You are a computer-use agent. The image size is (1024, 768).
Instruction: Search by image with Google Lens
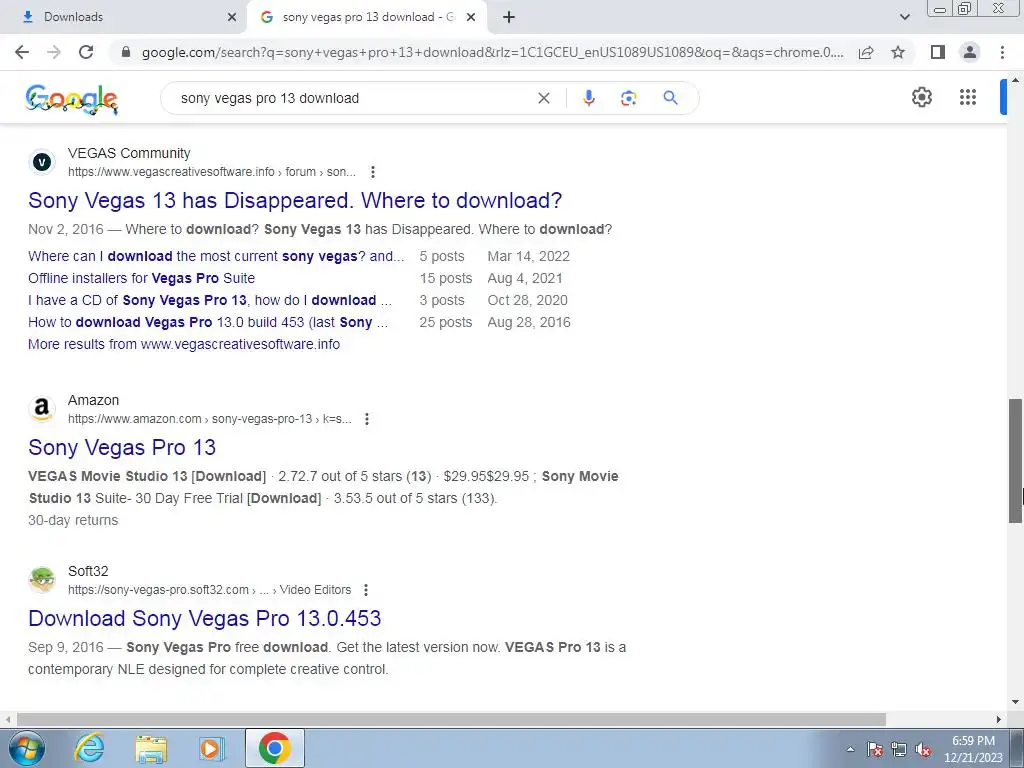(628, 98)
